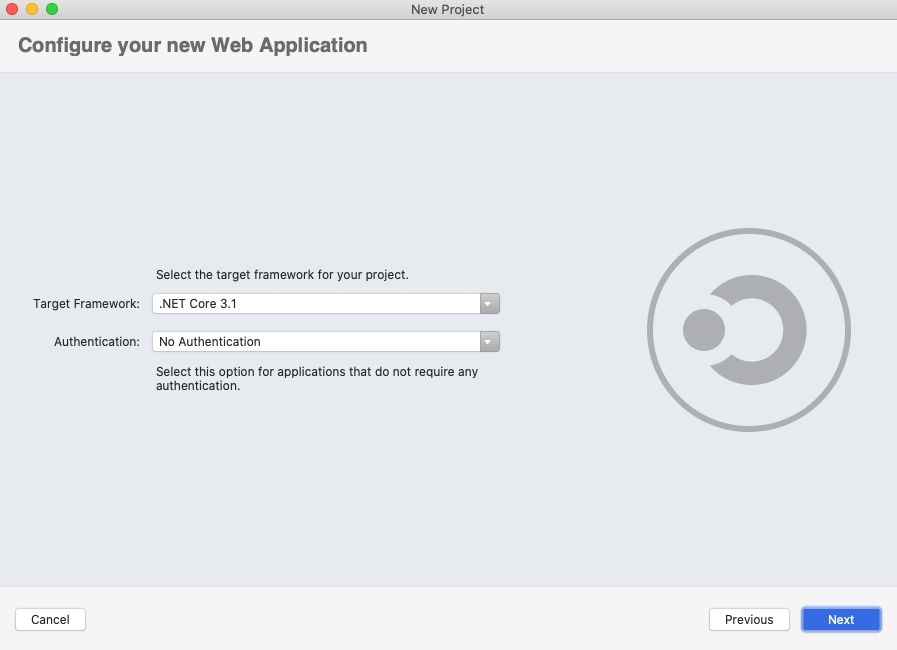Viewport: 897px width, 650px height.
Task: Click the New Project title bar text
Action: (447, 9)
